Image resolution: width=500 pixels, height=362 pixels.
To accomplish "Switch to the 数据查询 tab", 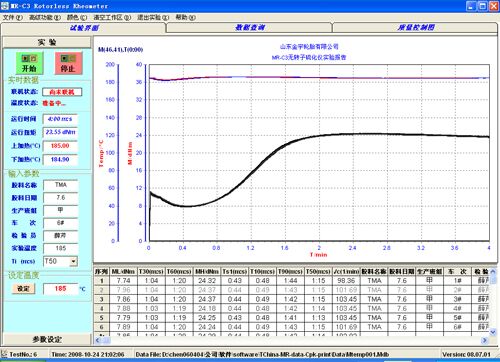I will point(249,28).
